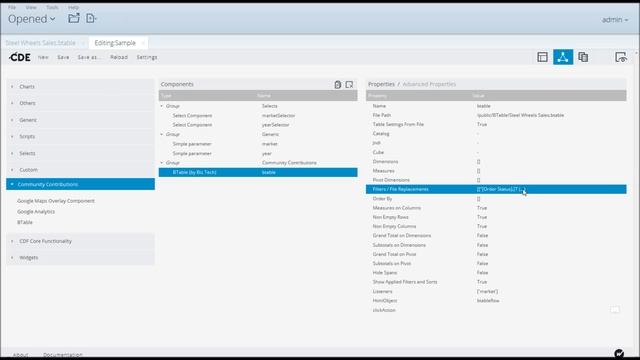Add Google Maps Overlay Component
Image resolution: width=640 pixels, height=360 pixels.
(x=56, y=201)
